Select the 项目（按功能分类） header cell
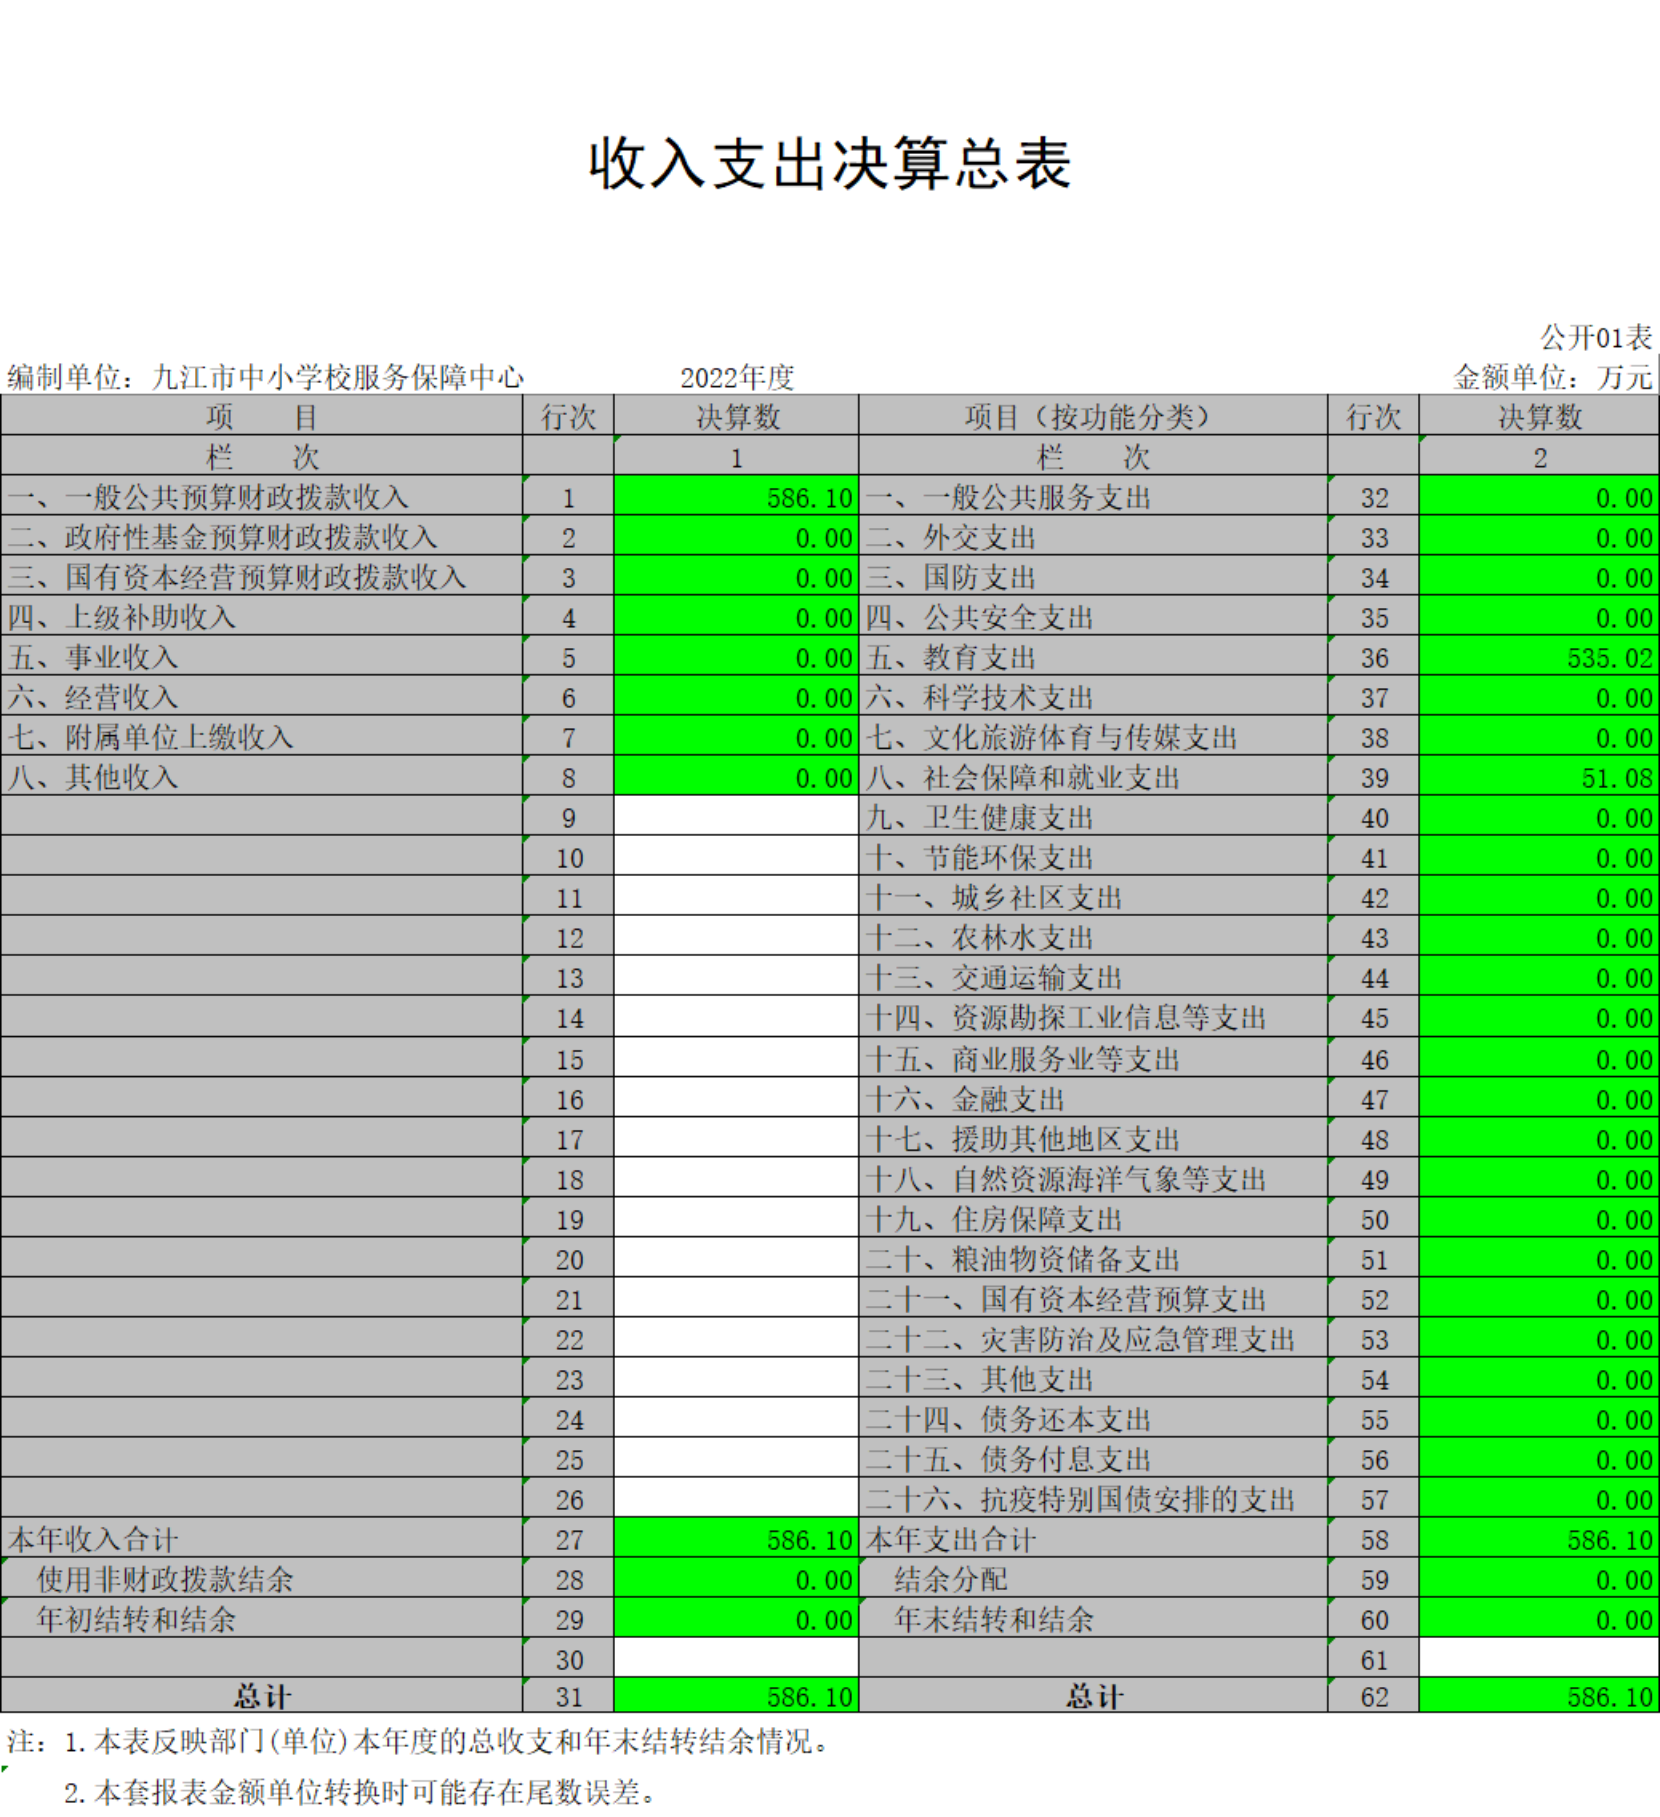 [x=1092, y=416]
